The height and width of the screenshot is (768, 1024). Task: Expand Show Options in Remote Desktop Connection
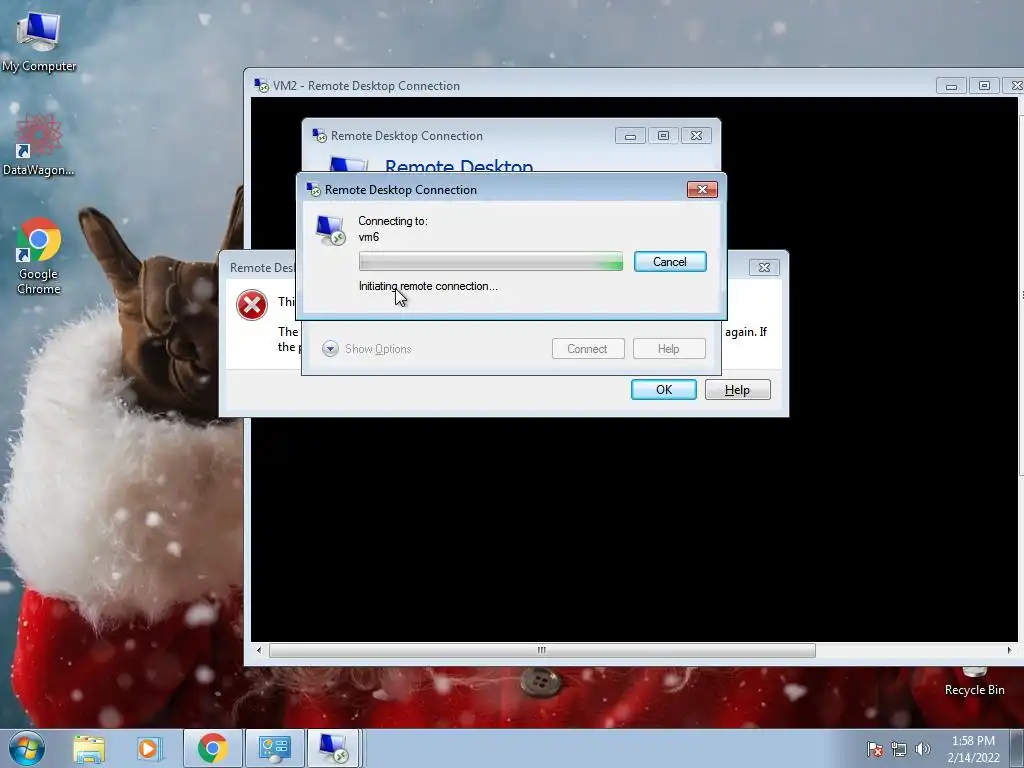[366, 349]
